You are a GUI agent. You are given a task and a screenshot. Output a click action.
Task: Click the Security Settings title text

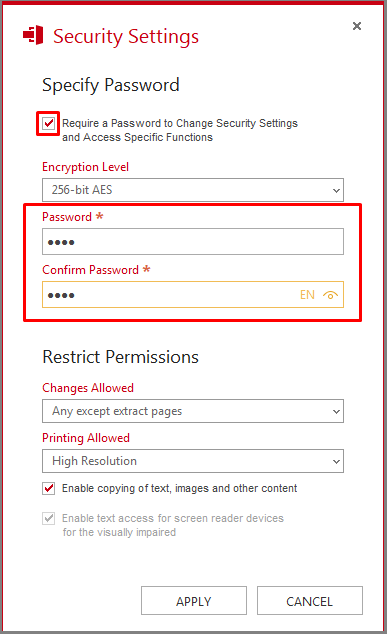(x=126, y=36)
